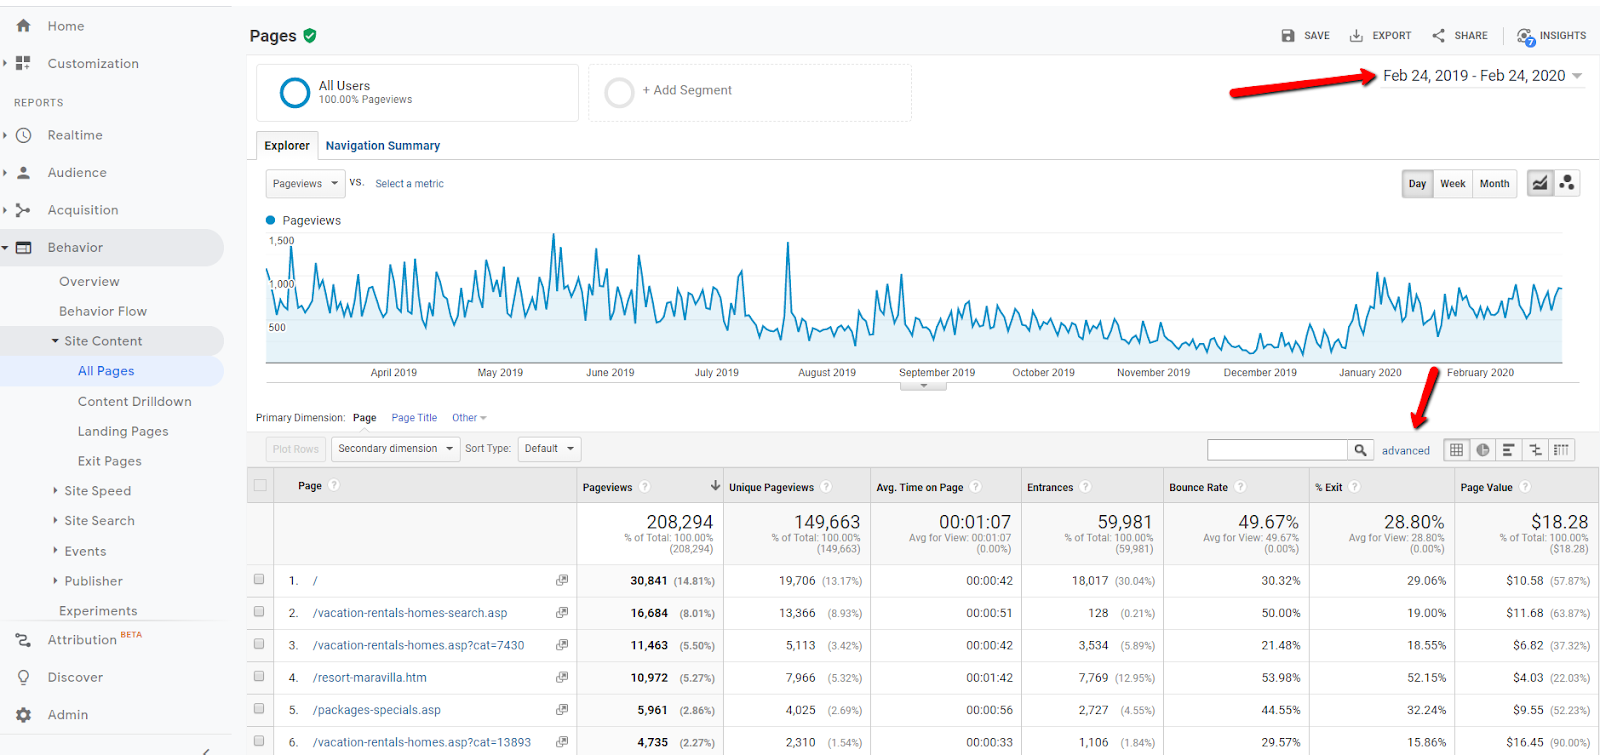Viewport: 1600px width, 755px height.
Task: Open Landing Pages in sidebar
Action: click(123, 431)
